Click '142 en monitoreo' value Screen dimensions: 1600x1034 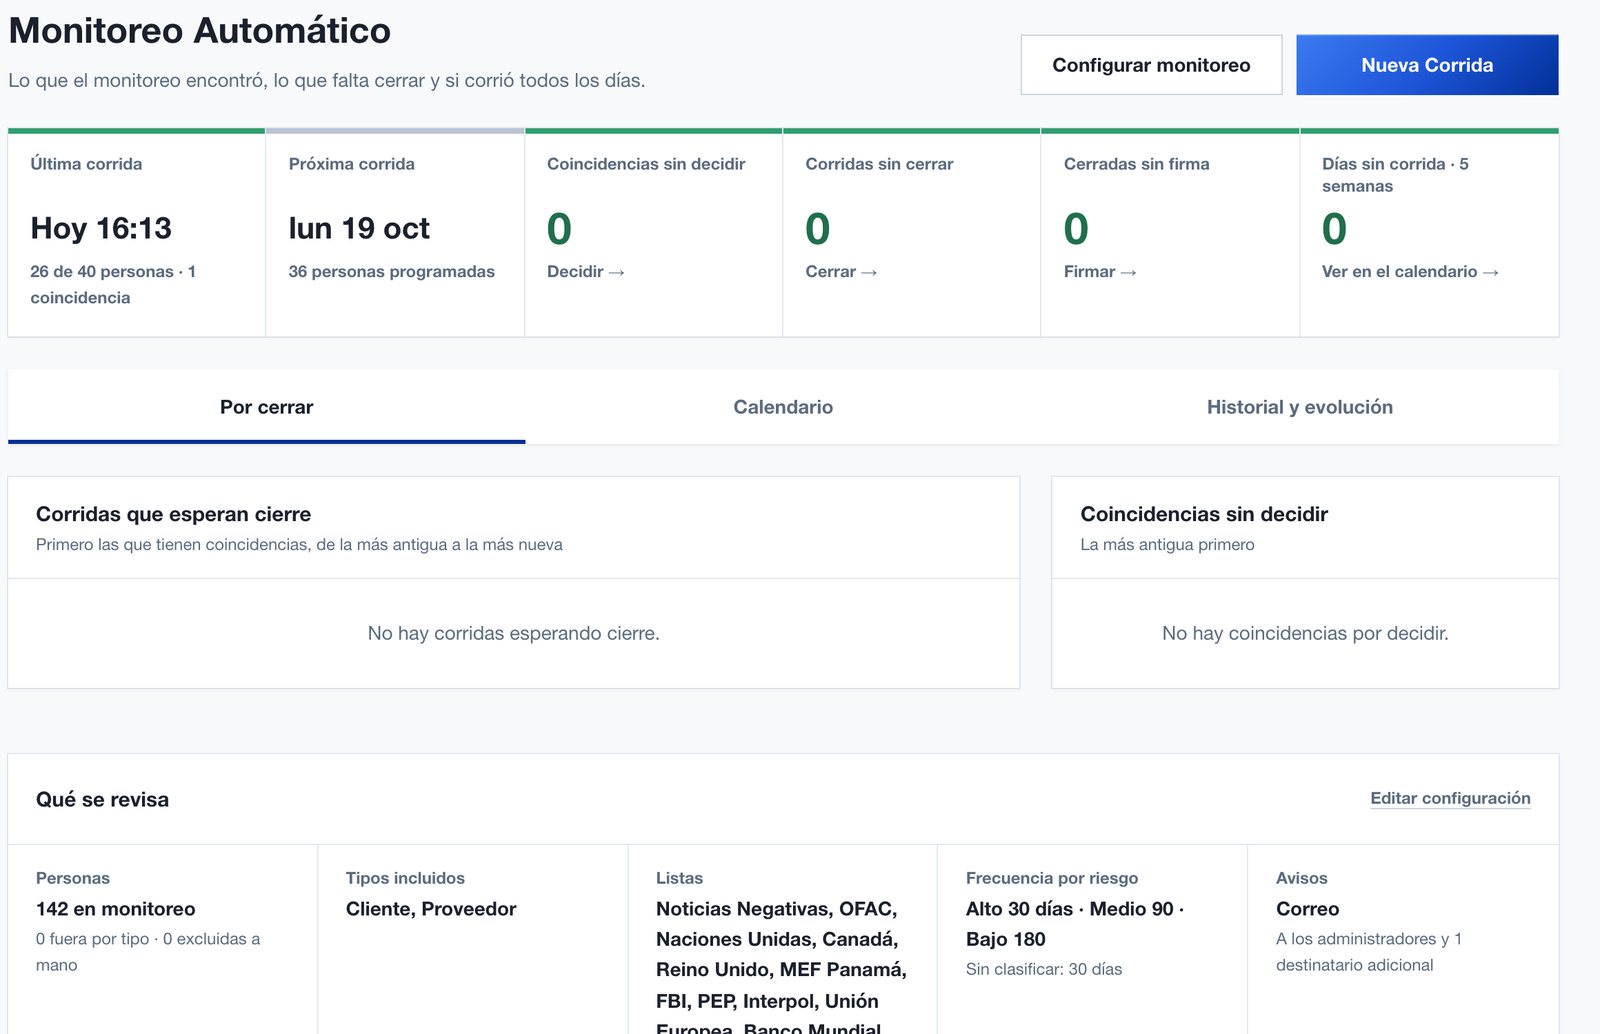coord(115,909)
